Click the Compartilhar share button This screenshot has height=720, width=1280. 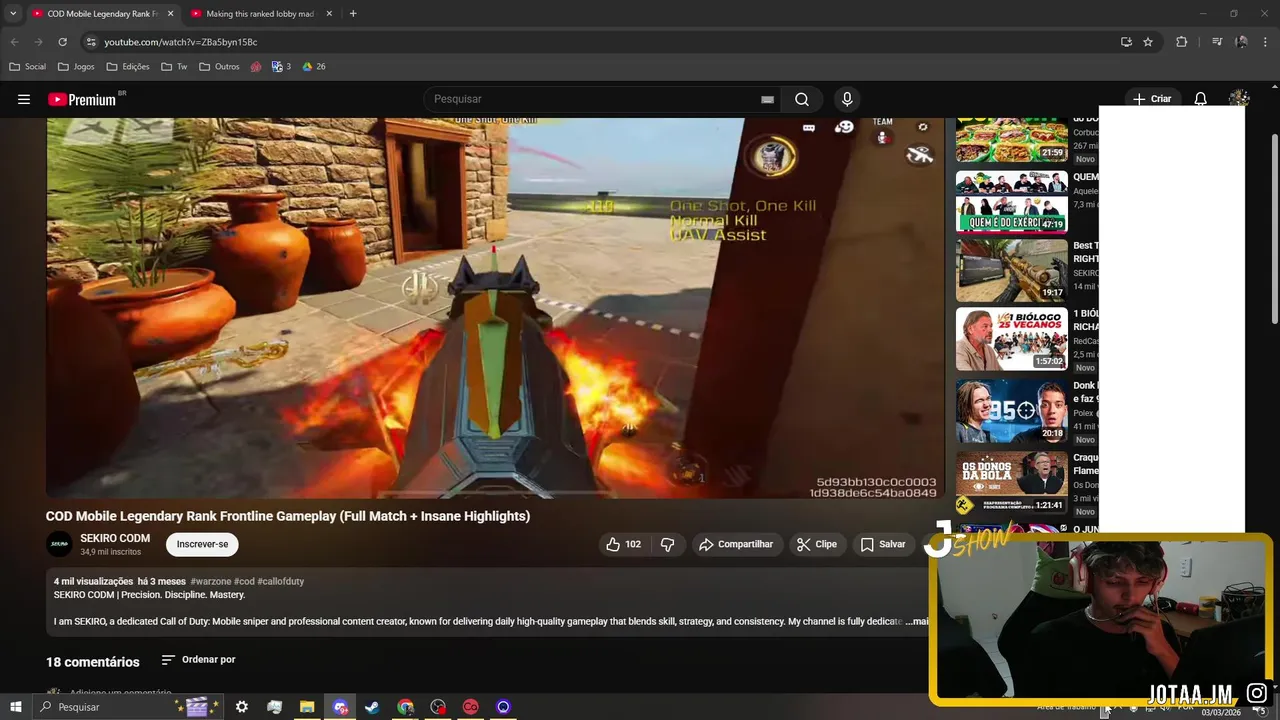click(736, 544)
